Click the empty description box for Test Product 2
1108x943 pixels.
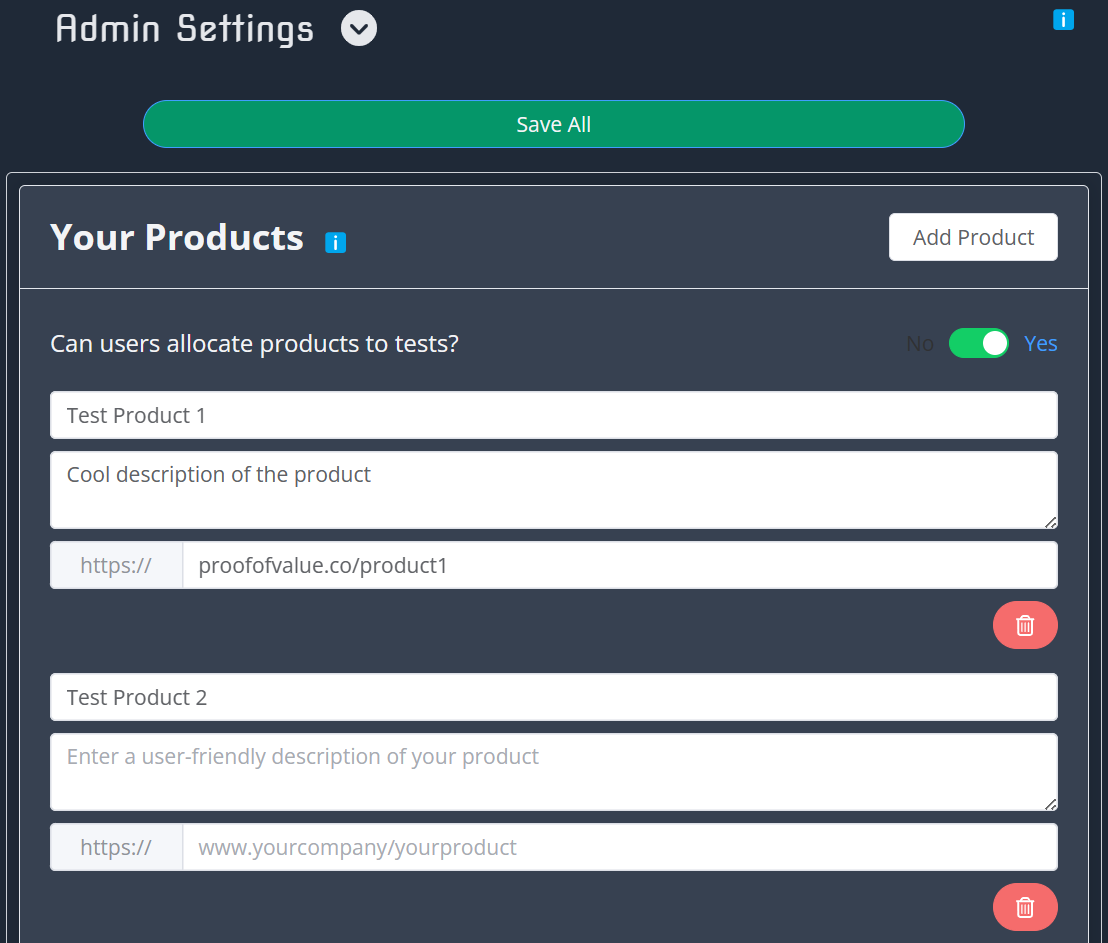pos(553,770)
